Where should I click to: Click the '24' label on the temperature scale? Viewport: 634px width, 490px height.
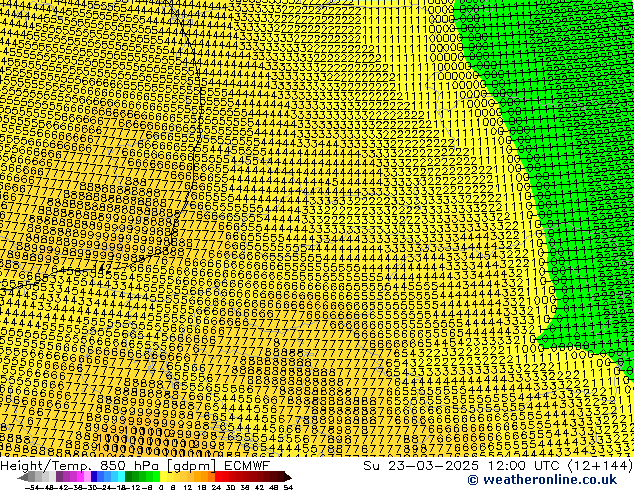pos(216,487)
